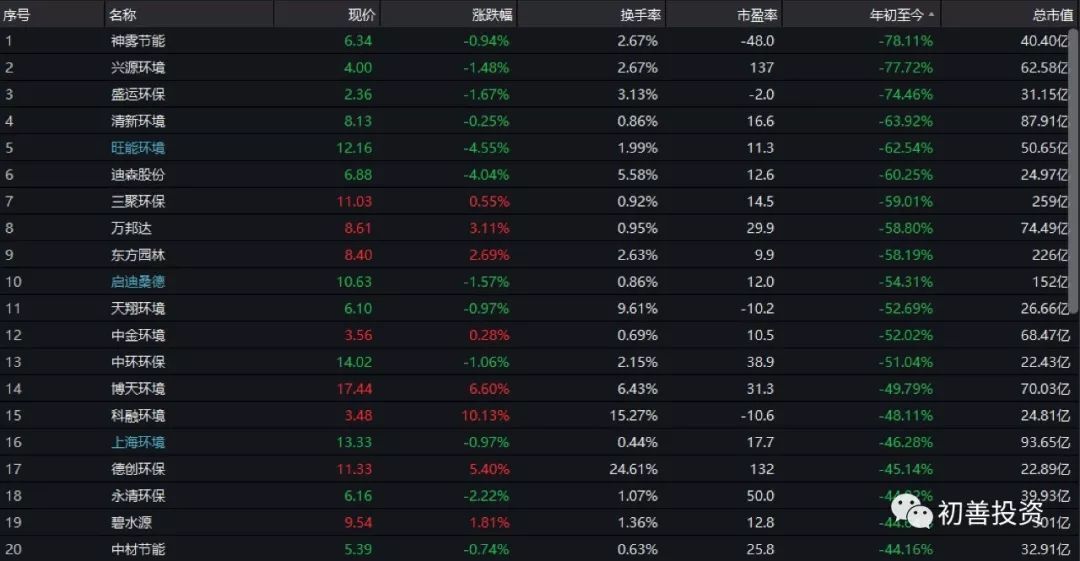Screen dimensions: 1080x561
Task: Click the -77.72% year-to-date value
Action: pyautogui.click(x=906, y=68)
